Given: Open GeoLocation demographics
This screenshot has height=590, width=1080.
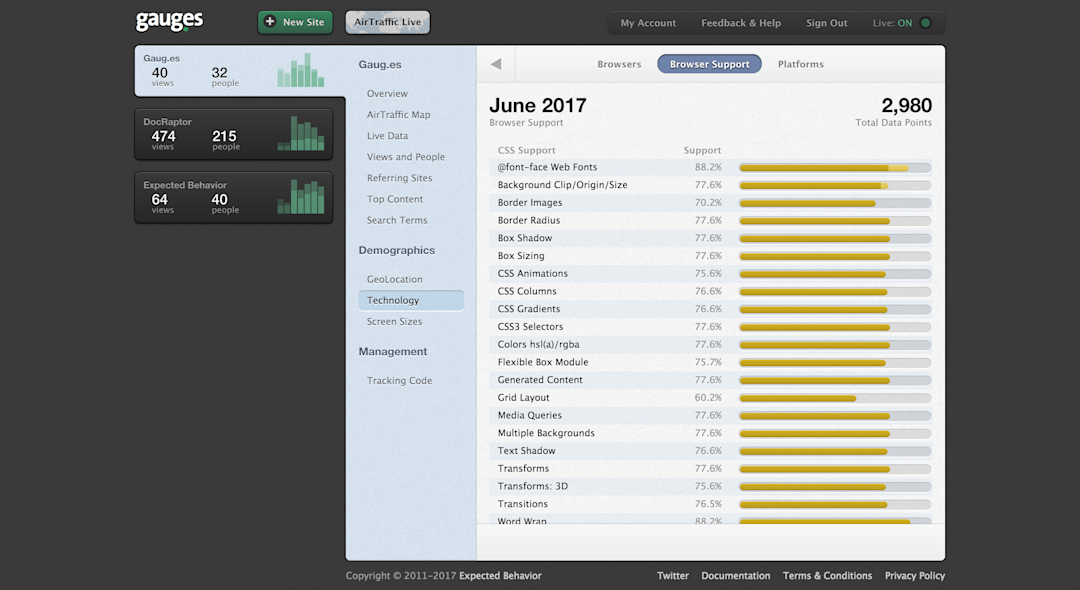Looking at the screenshot, I should coord(395,280).
